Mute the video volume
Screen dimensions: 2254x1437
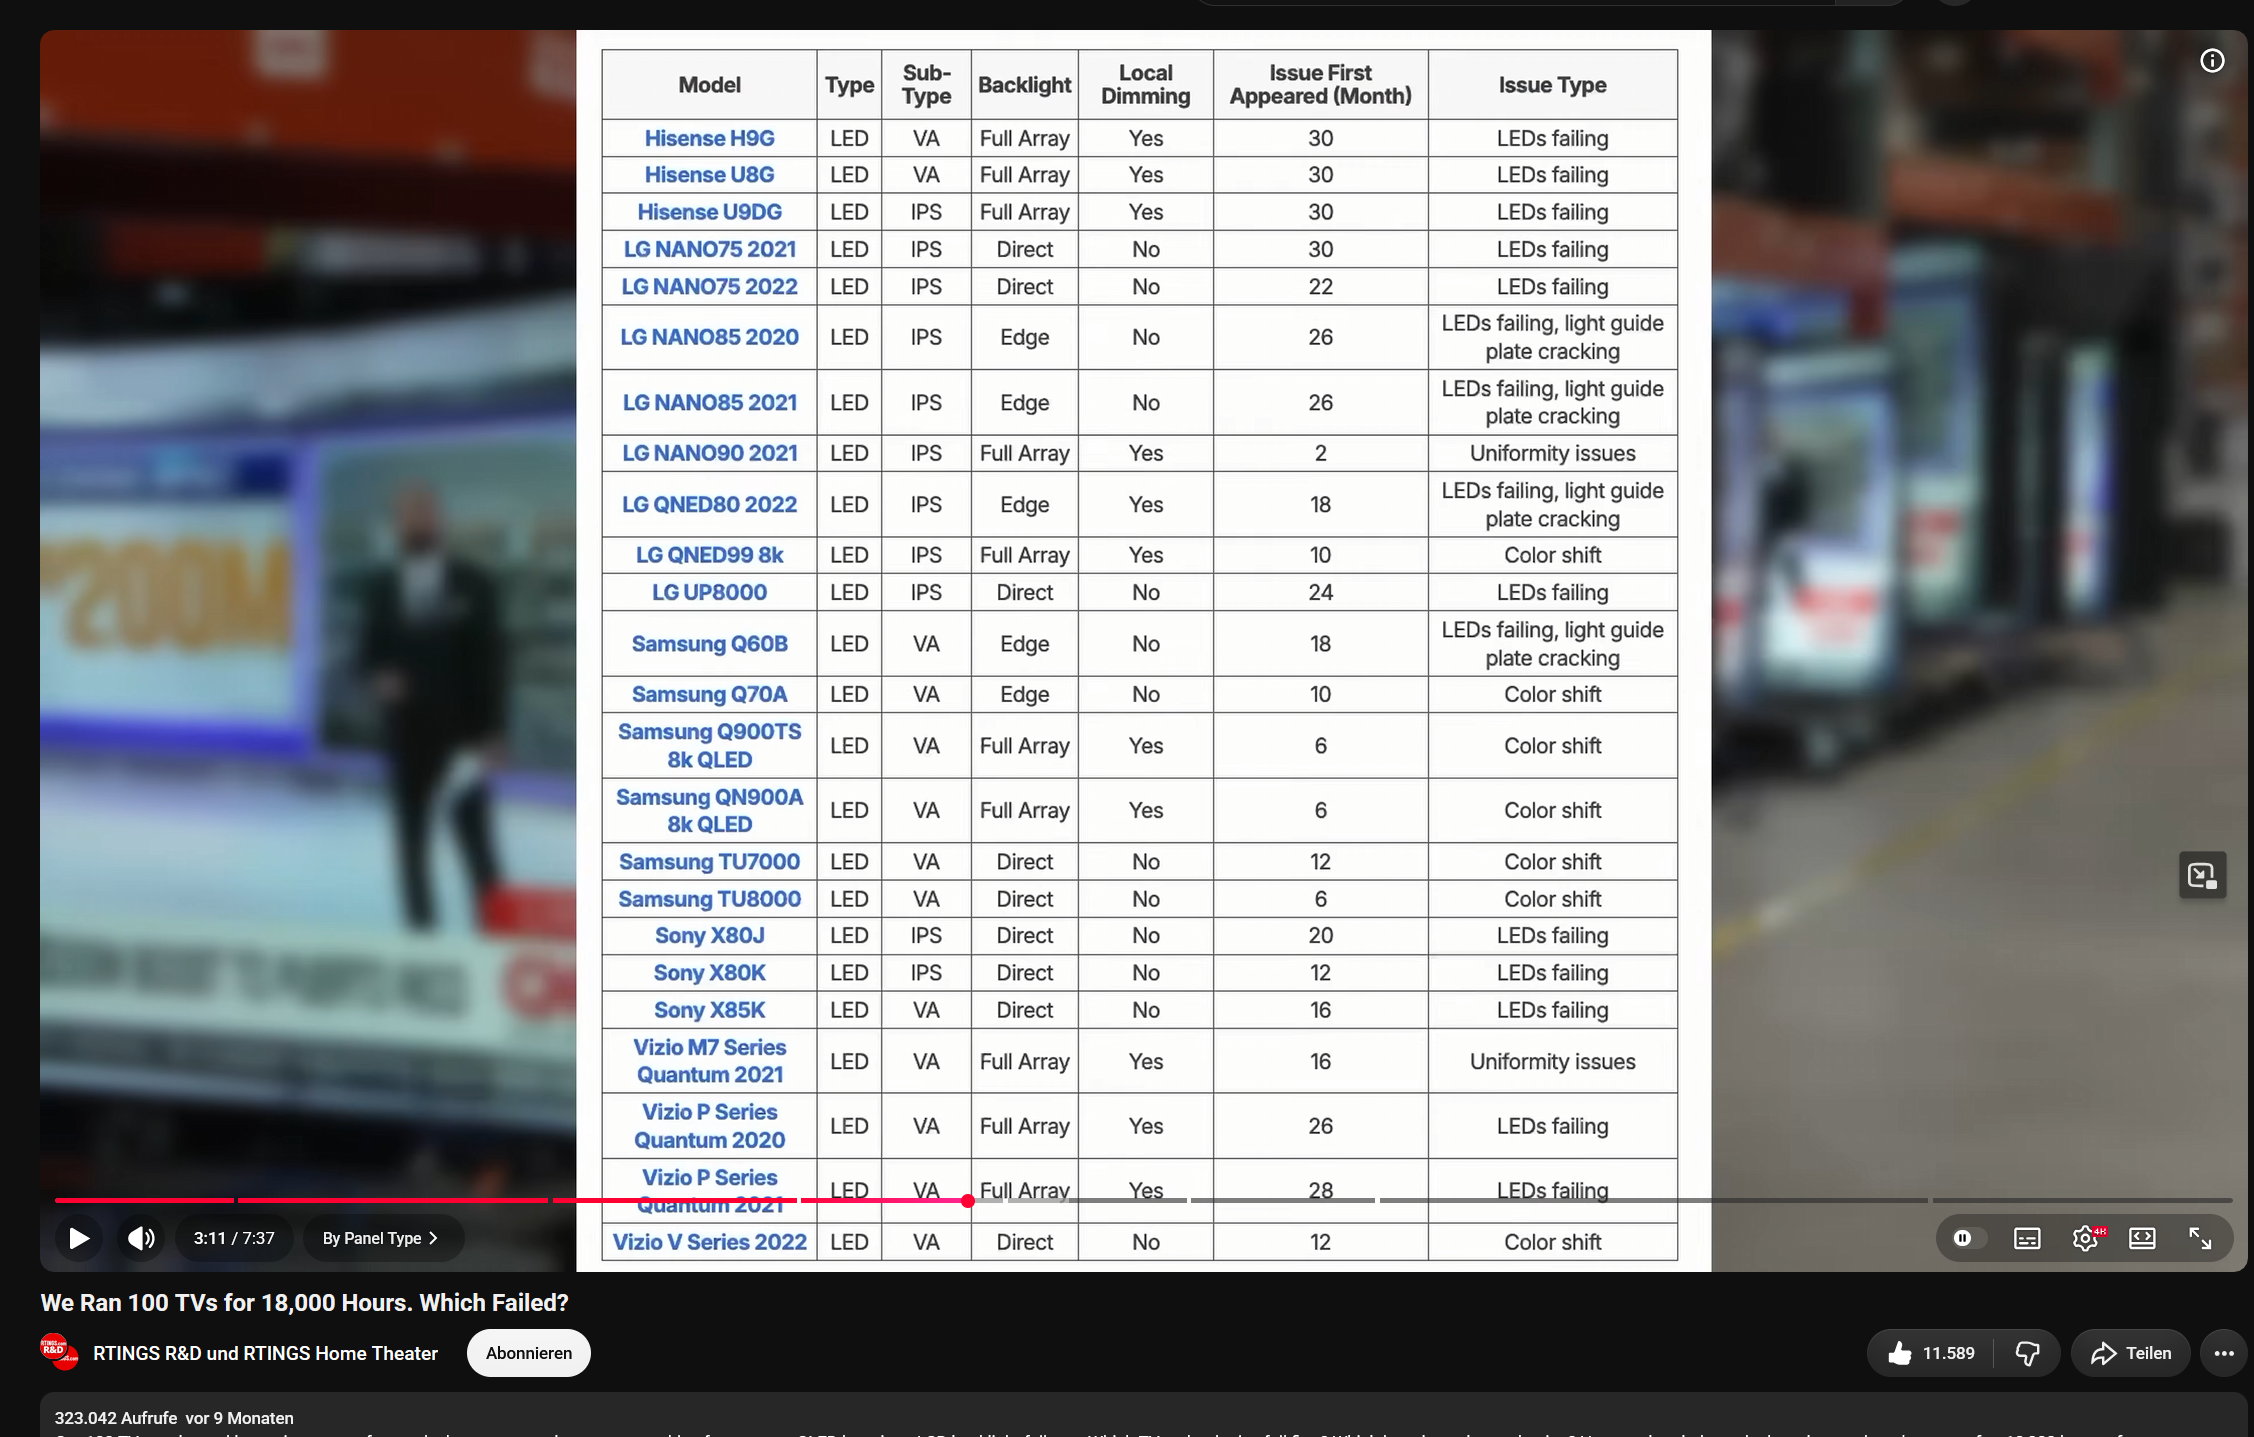[141, 1238]
